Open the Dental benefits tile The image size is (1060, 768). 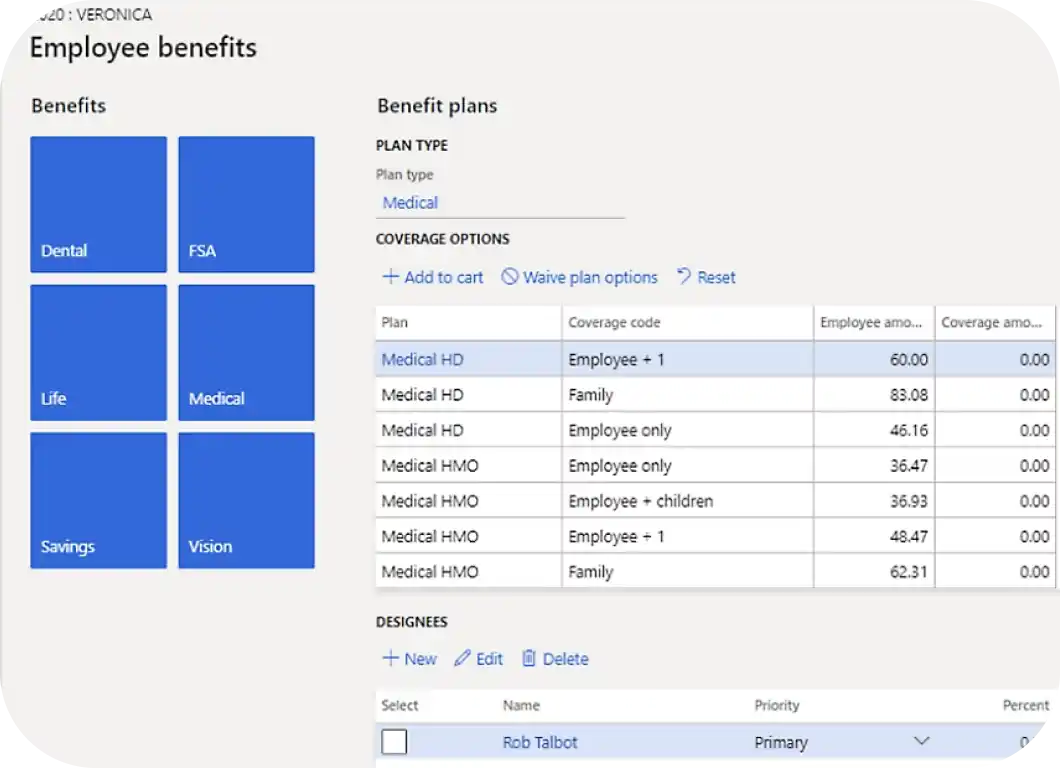coord(98,204)
